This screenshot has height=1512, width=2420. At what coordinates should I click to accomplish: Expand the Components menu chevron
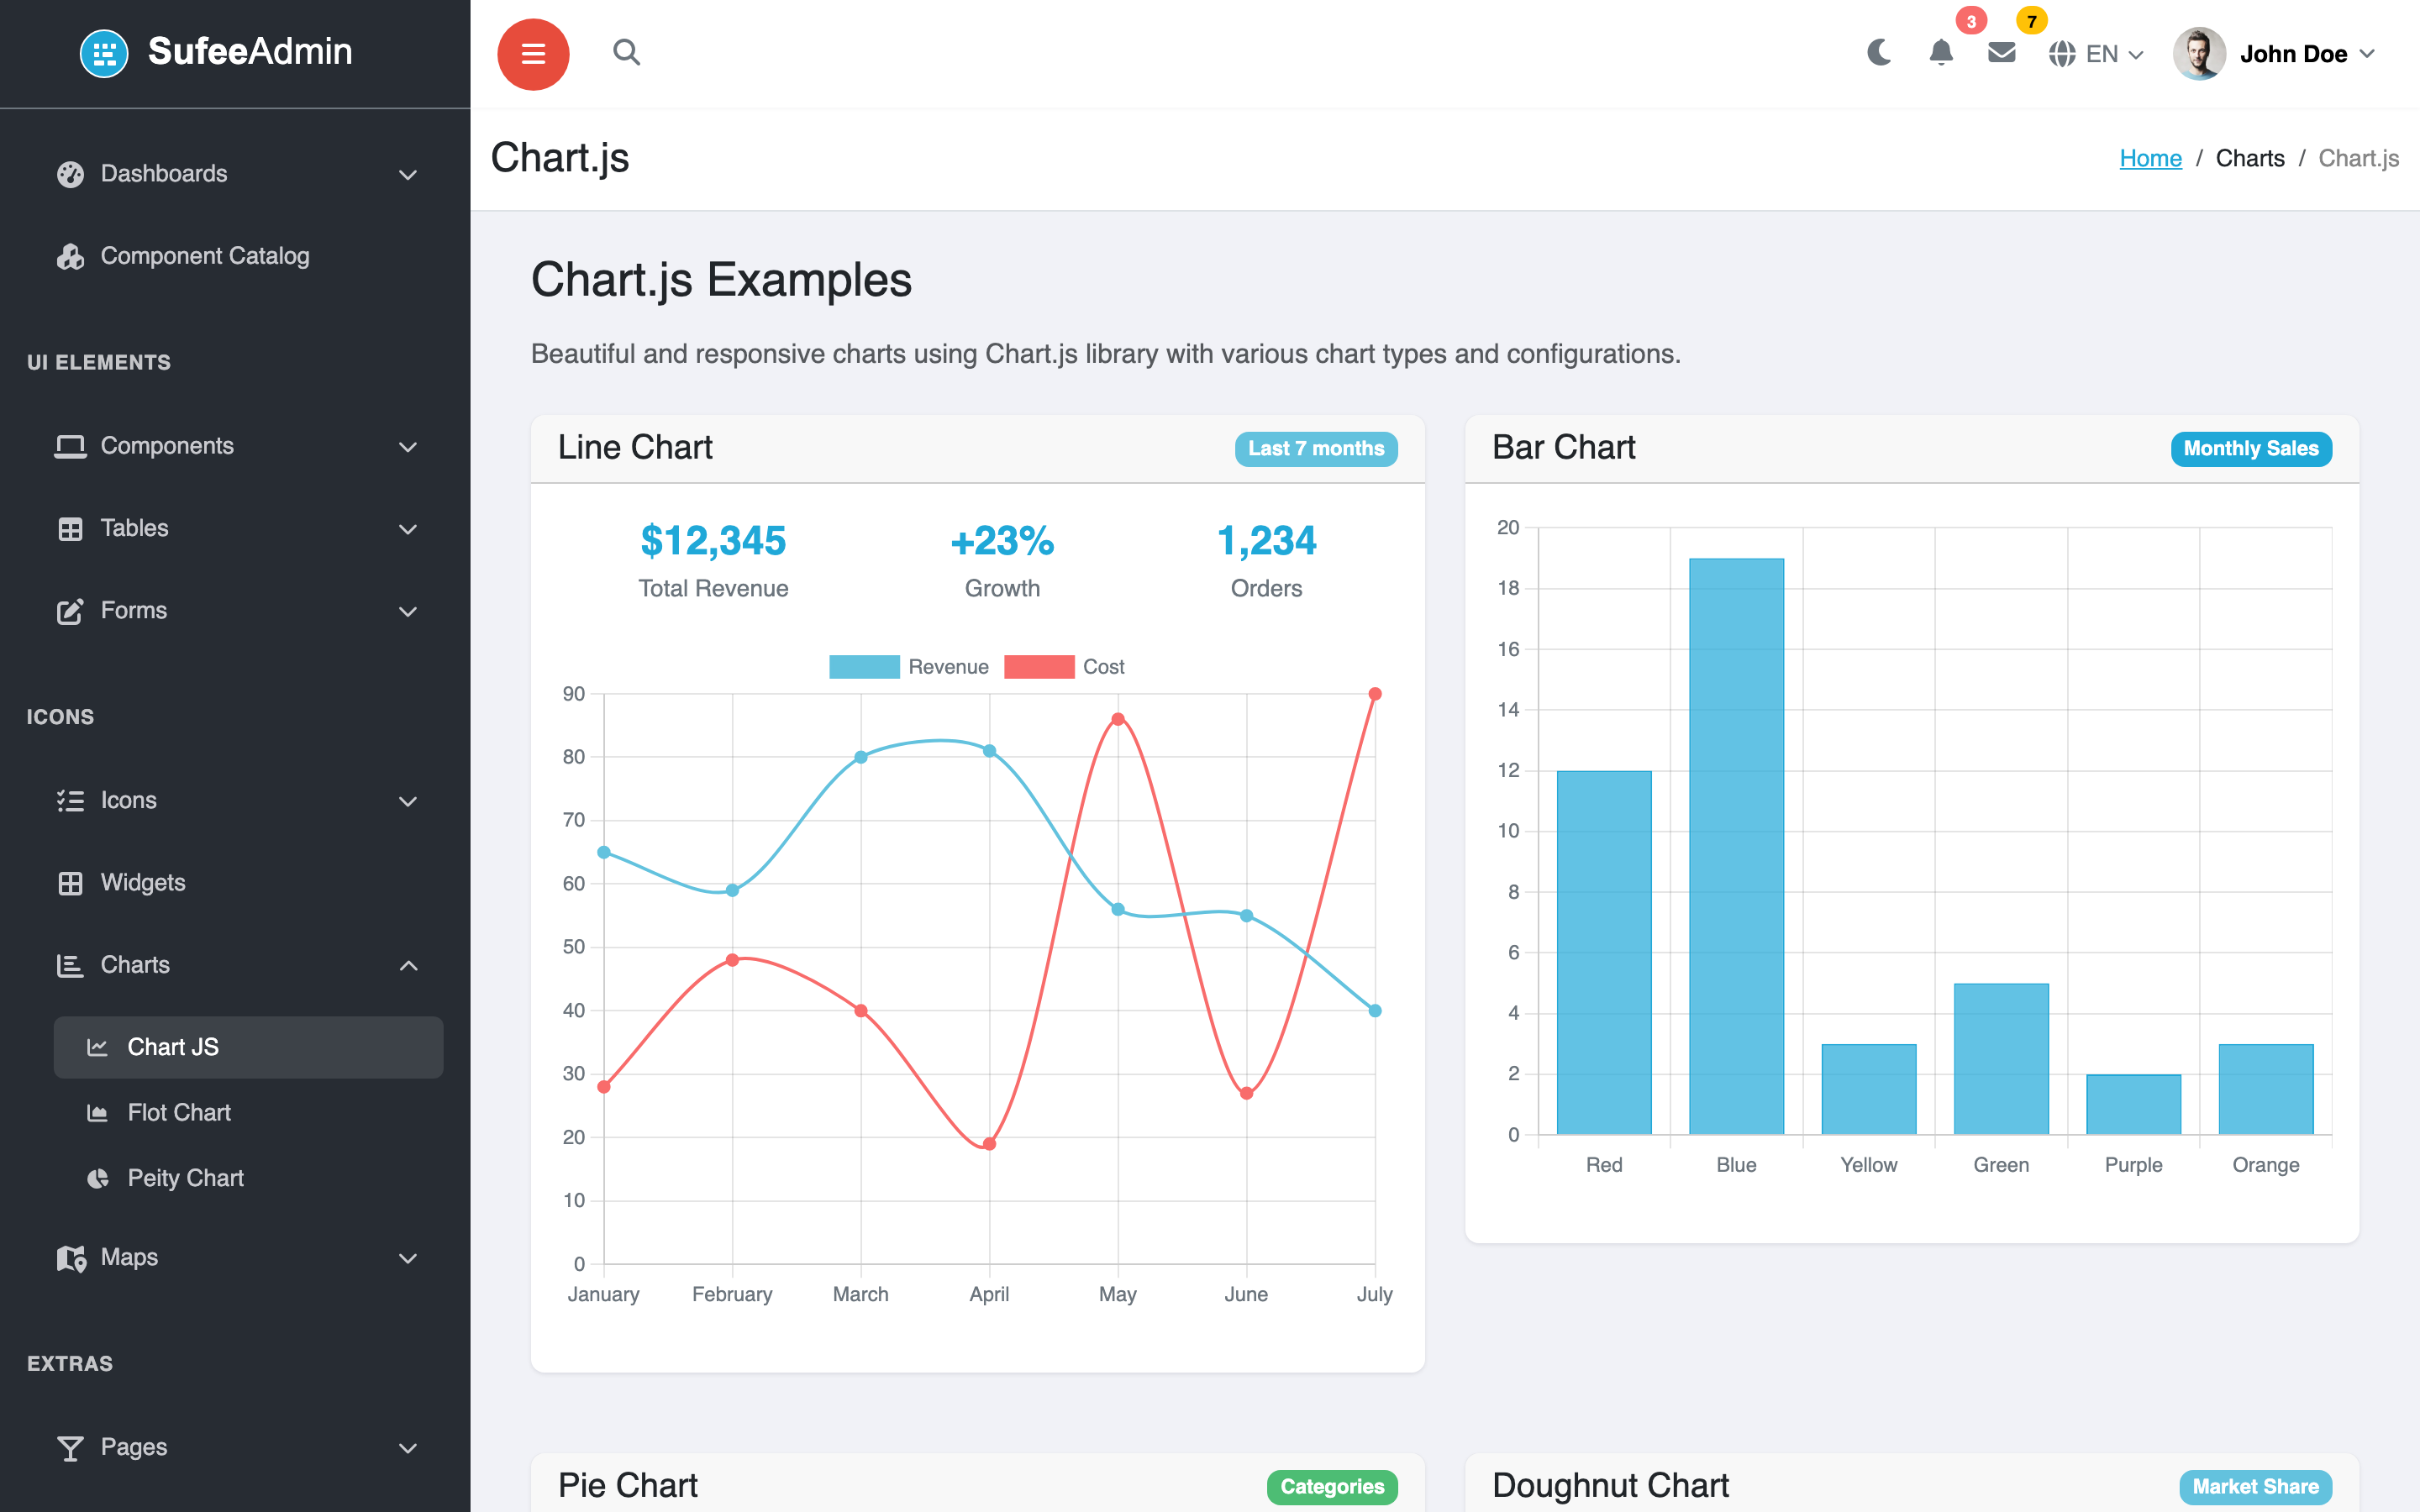408,447
